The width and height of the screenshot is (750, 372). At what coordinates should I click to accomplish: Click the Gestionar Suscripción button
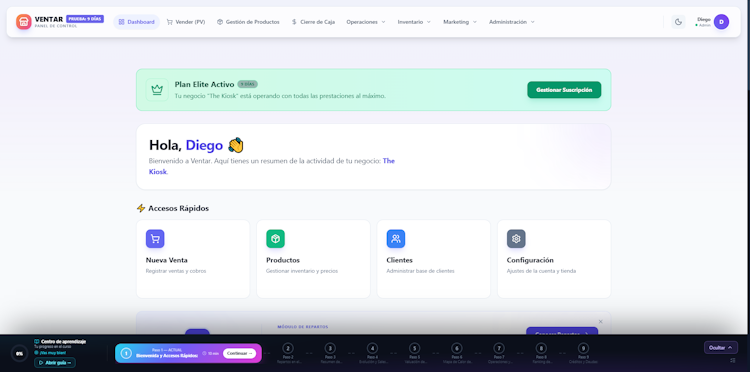564,90
